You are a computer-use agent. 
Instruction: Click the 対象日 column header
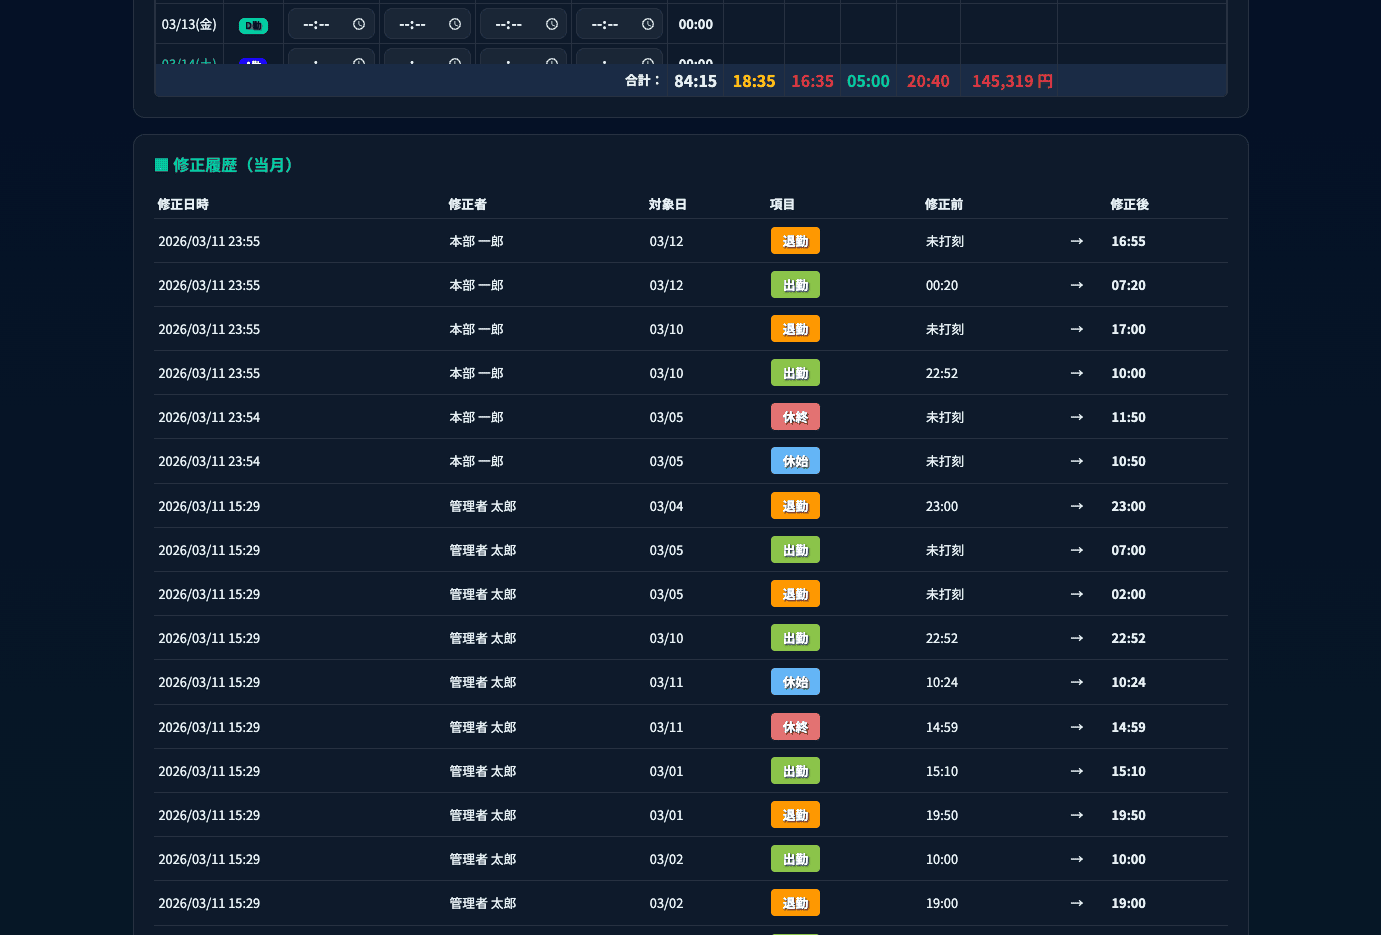(667, 204)
